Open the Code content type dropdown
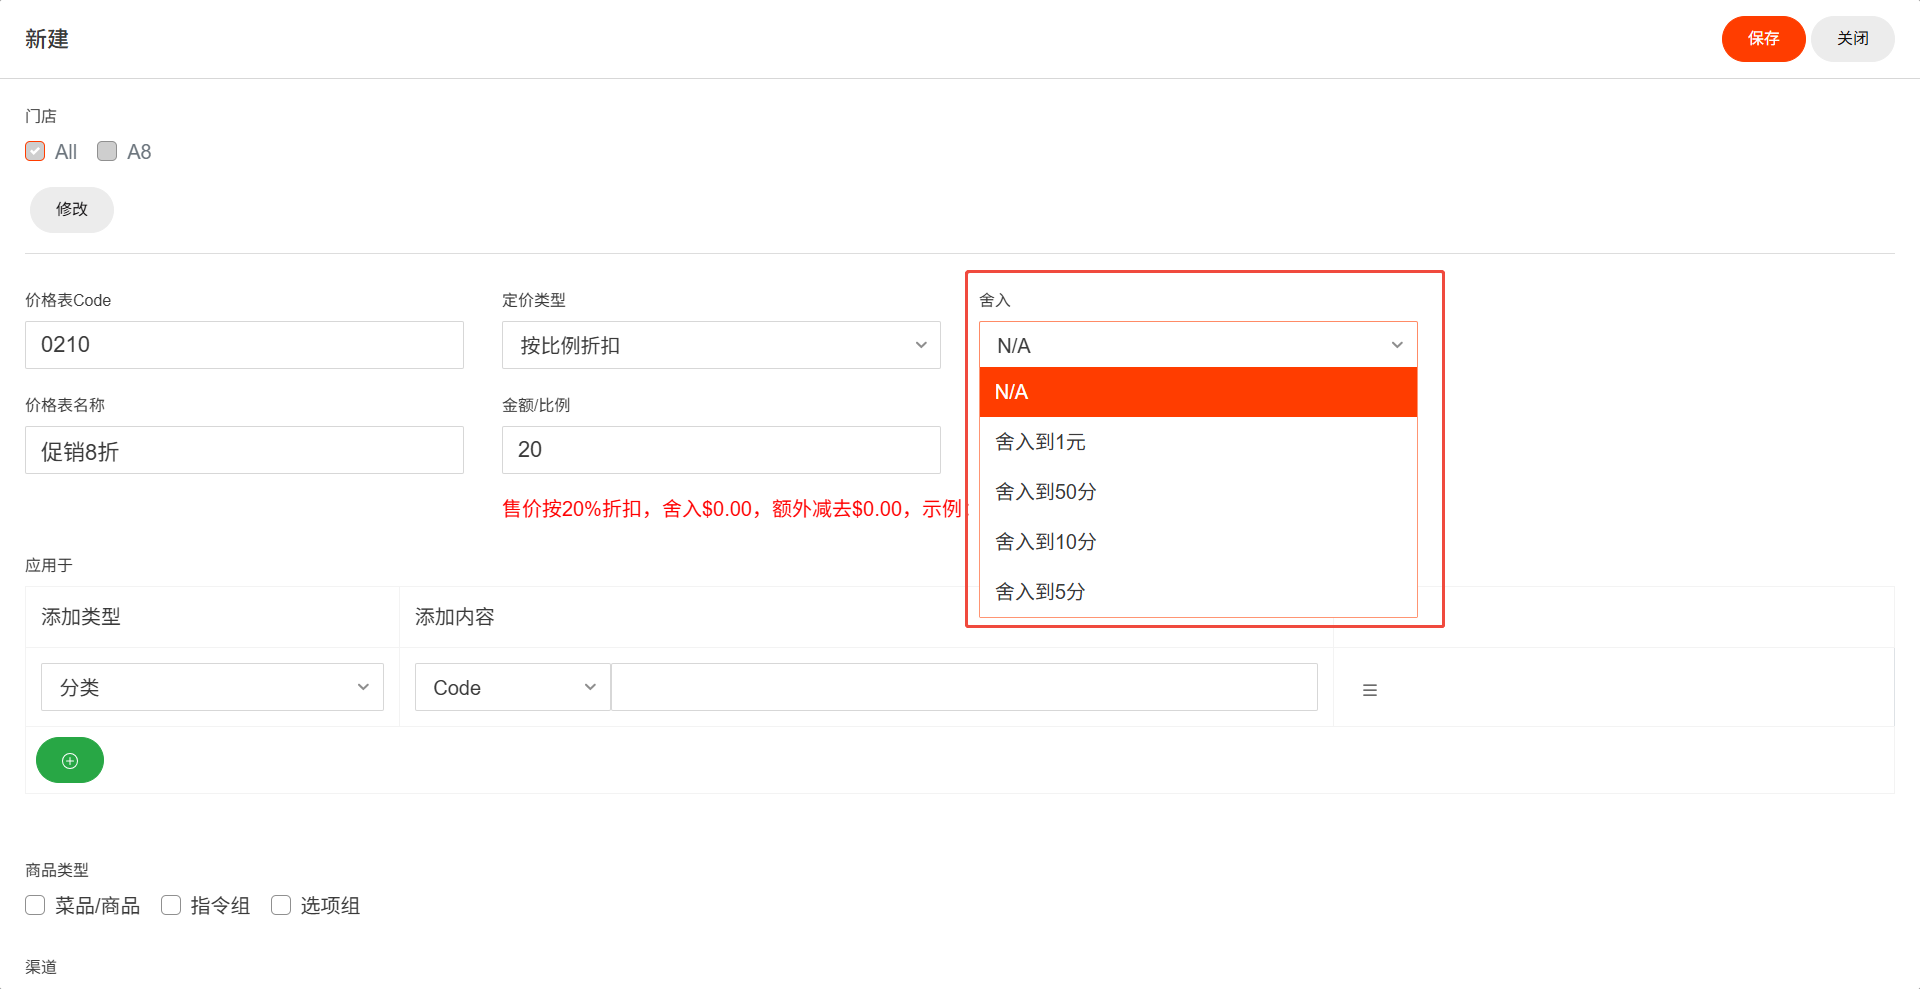 [x=512, y=687]
